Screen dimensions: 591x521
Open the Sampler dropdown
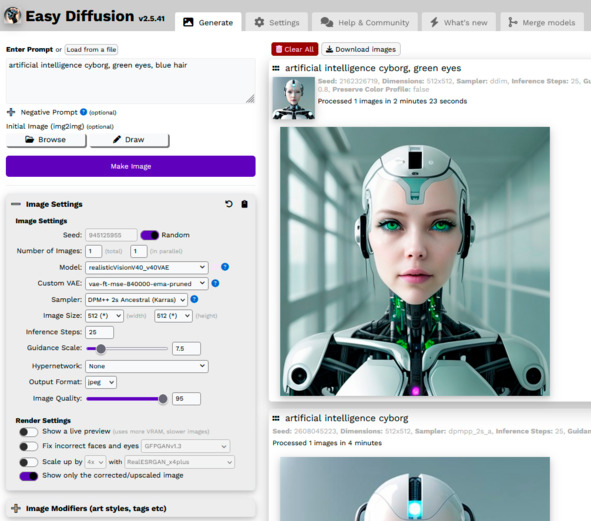[136, 300]
